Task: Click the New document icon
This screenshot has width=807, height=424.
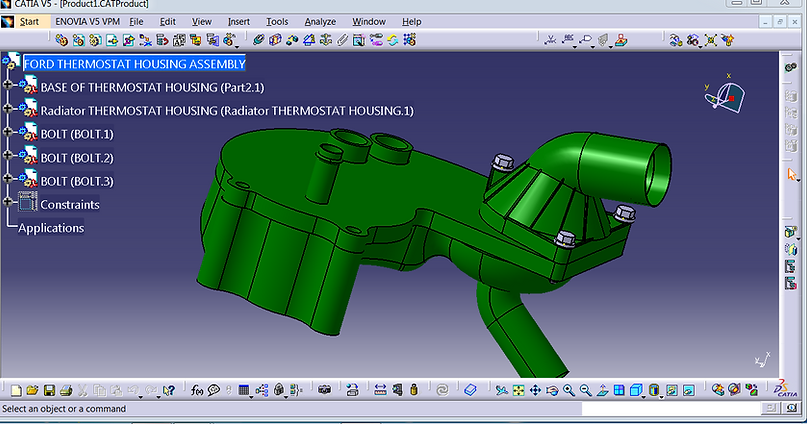Action: point(16,391)
